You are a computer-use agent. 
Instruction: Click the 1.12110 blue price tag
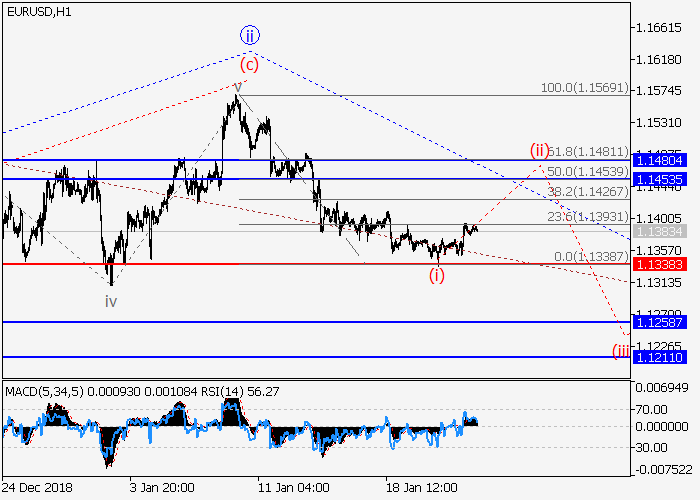click(663, 356)
